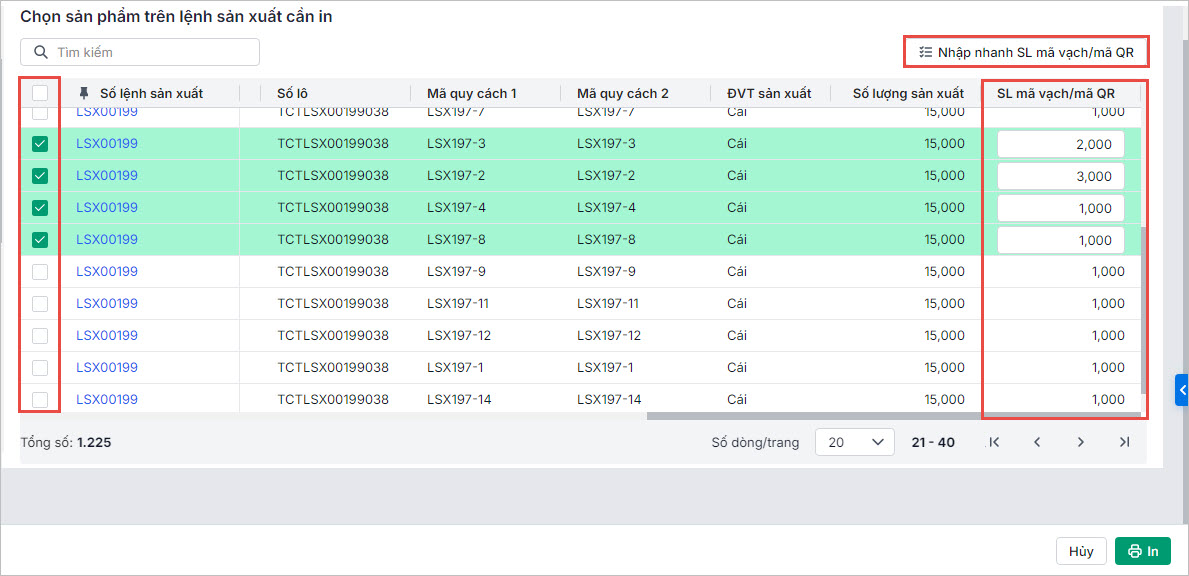Open LSX00199 link in LSX197-2 row
Image resolution: width=1189 pixels, height=576 pixels.
107,176
